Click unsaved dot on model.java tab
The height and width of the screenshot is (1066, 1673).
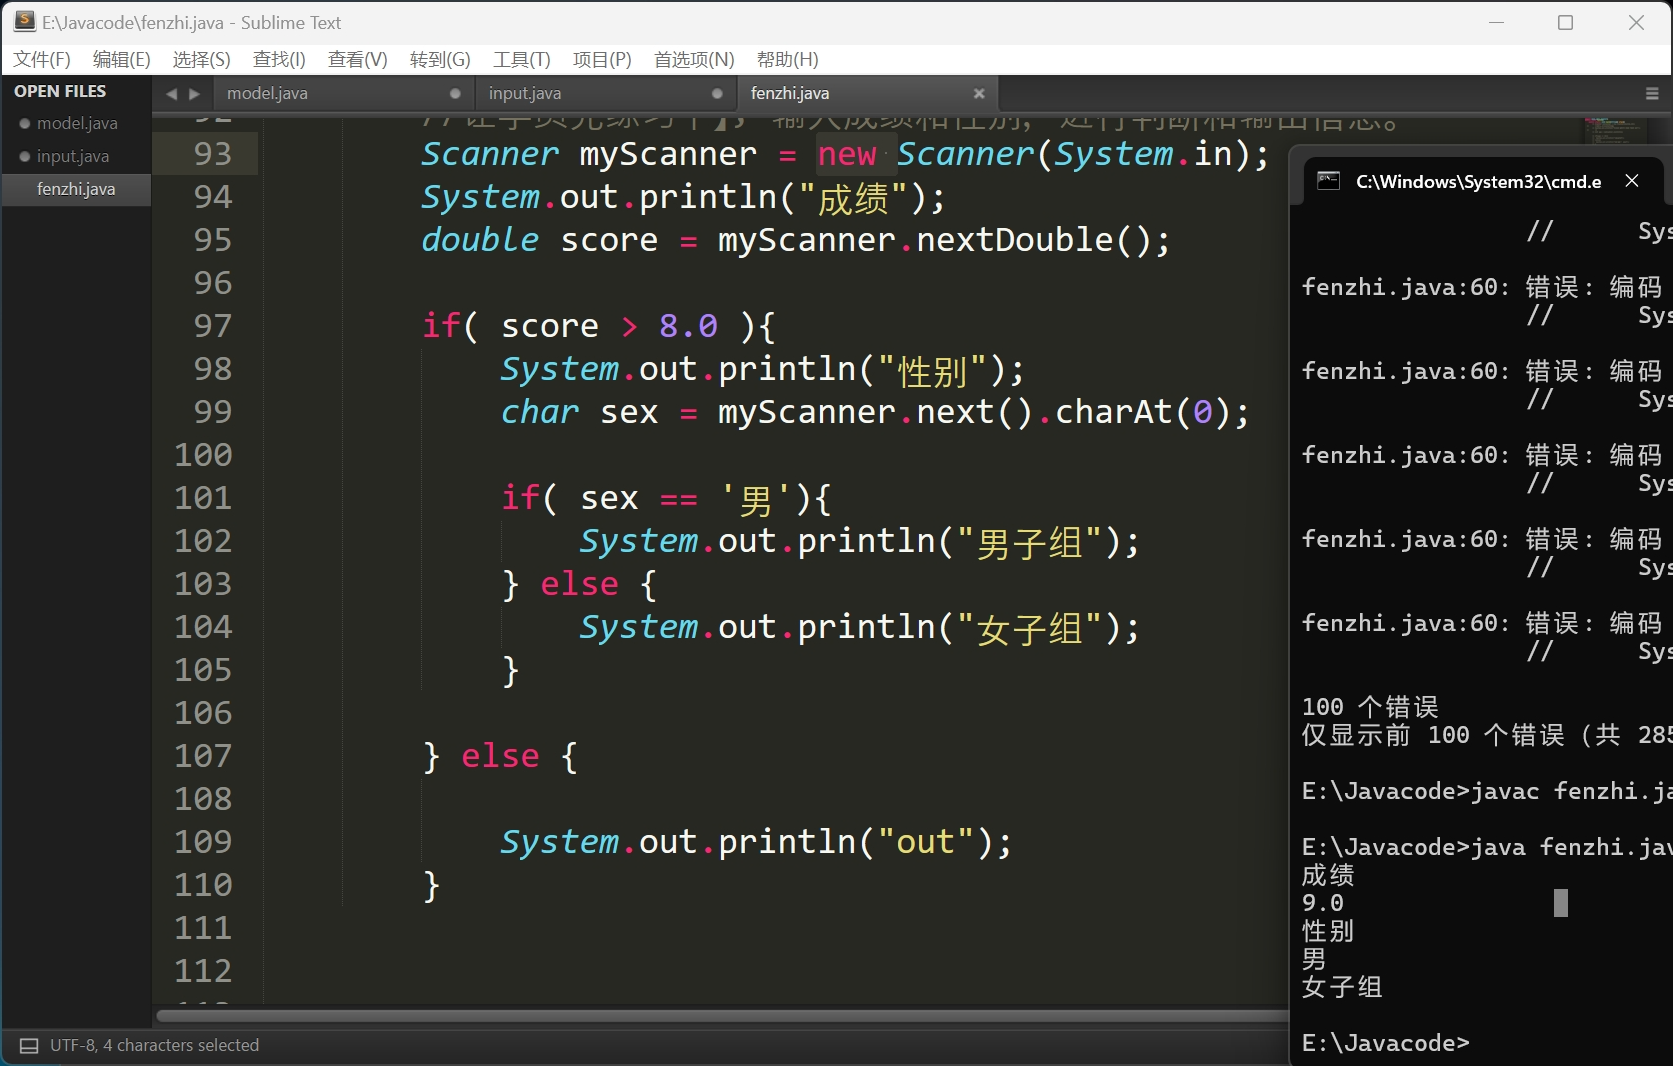(x=455, y=93)
